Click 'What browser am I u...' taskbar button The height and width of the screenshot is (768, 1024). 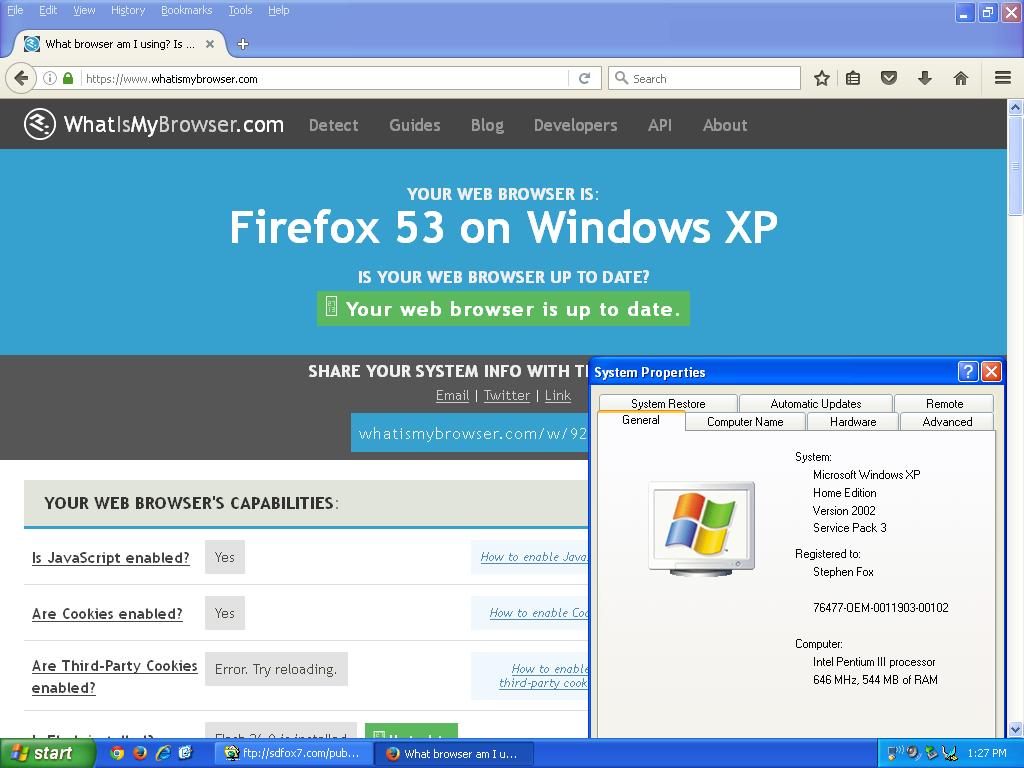pyautogui.click(x=454, y=754)
